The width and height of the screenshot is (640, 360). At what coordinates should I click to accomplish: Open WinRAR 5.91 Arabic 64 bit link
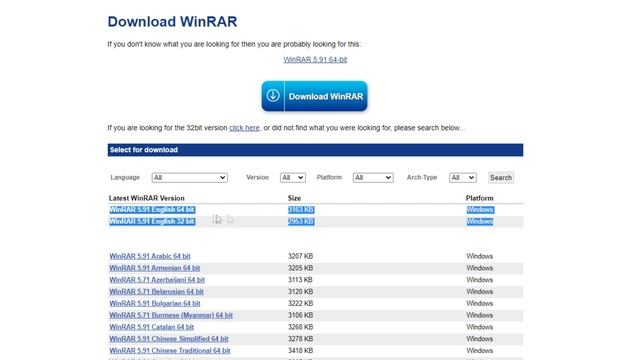tap(150, 256)
